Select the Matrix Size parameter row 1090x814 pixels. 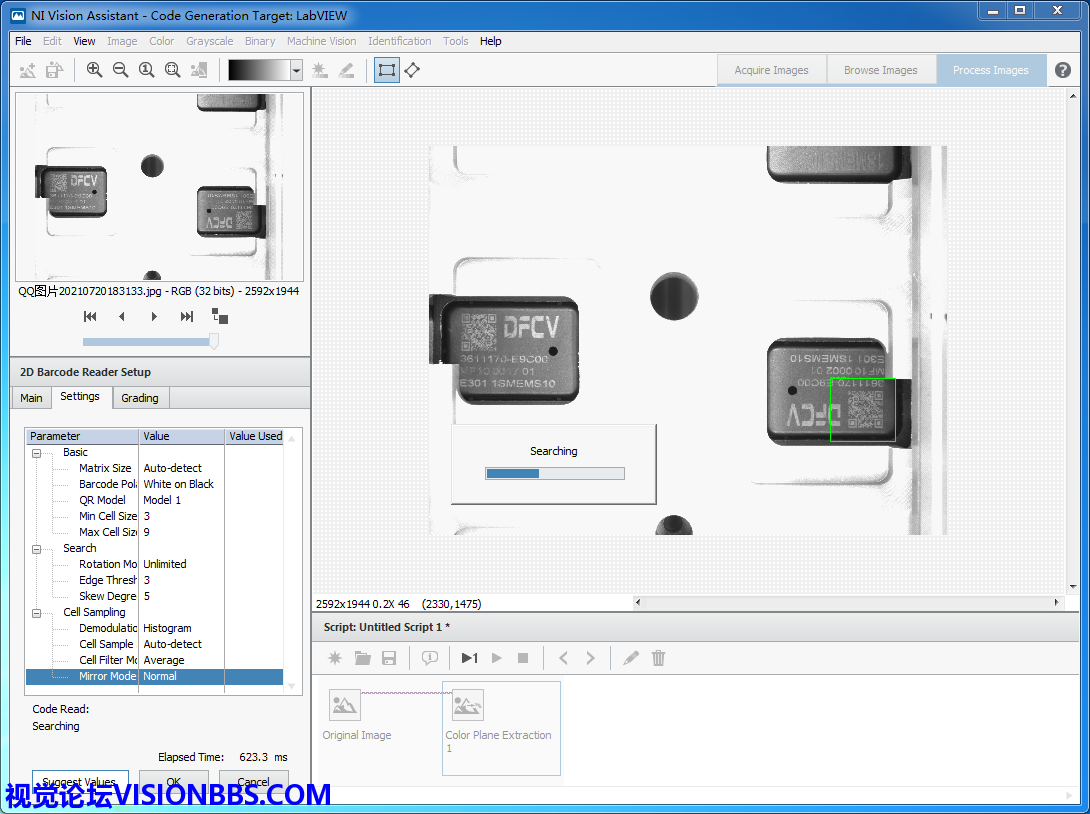point(154,469)
